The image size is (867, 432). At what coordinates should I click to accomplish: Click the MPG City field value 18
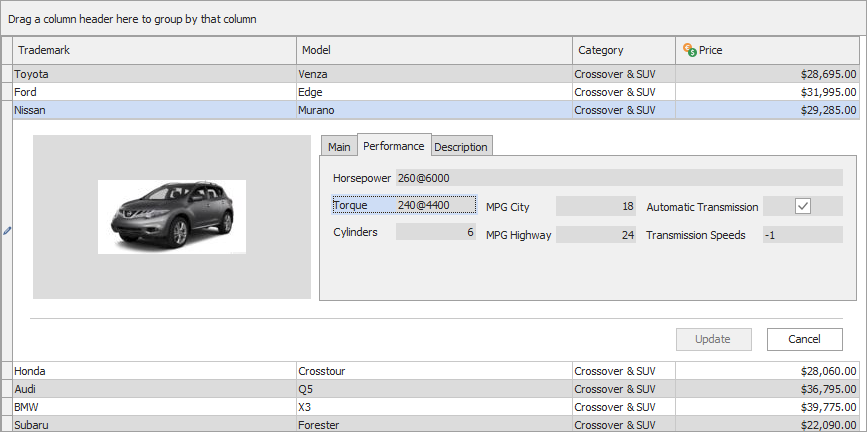point(596,206)
